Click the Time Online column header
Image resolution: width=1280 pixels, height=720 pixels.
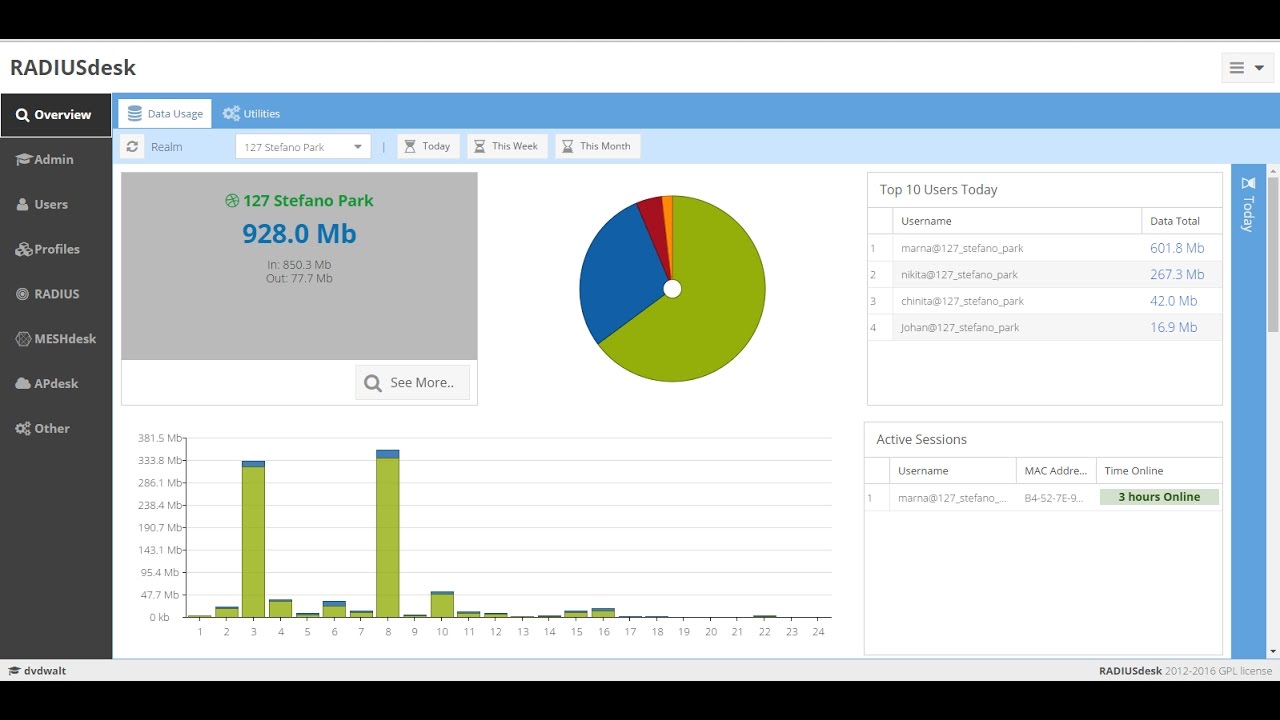click(x=1158, y=471)
